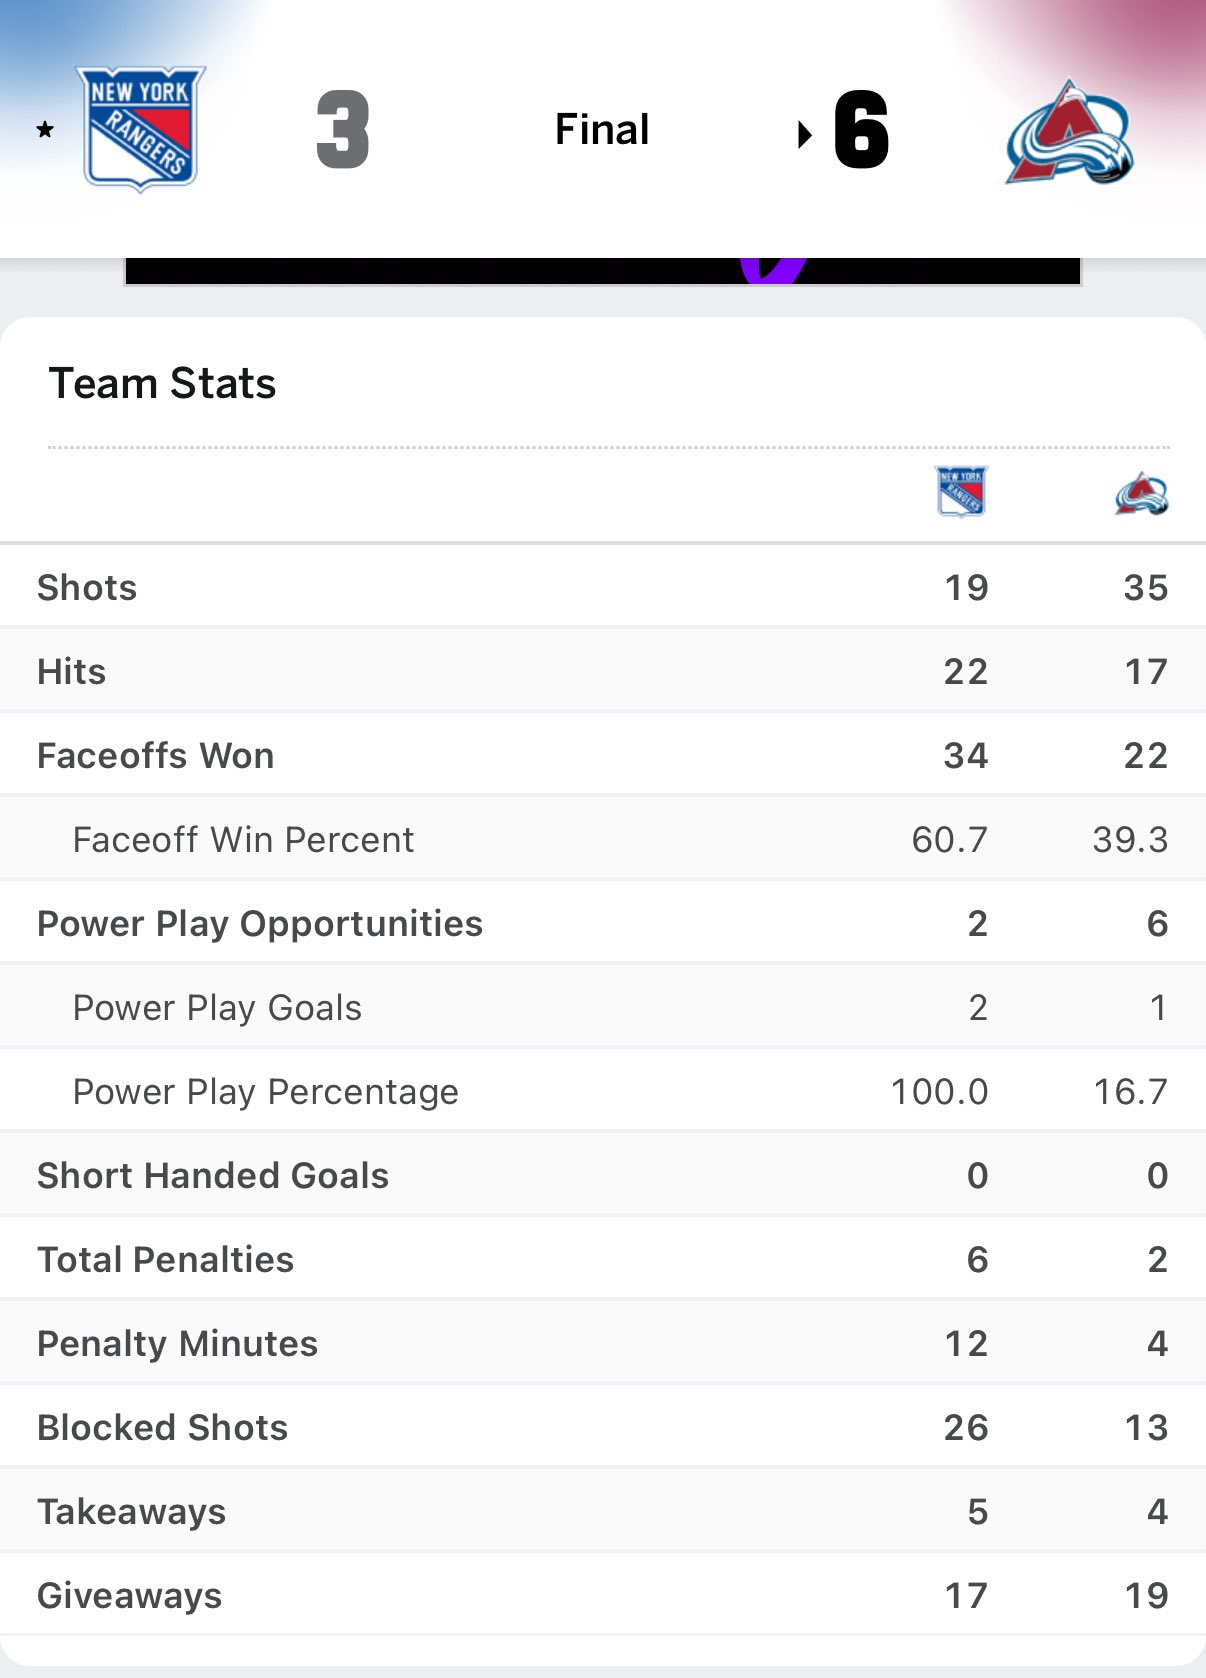Tap the Final game status label

602,129
